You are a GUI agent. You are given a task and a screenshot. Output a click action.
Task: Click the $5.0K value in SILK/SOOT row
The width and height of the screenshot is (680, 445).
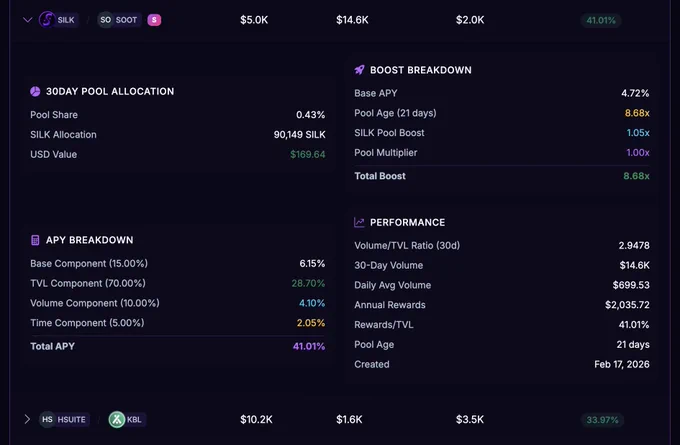[x=254, y=20]
